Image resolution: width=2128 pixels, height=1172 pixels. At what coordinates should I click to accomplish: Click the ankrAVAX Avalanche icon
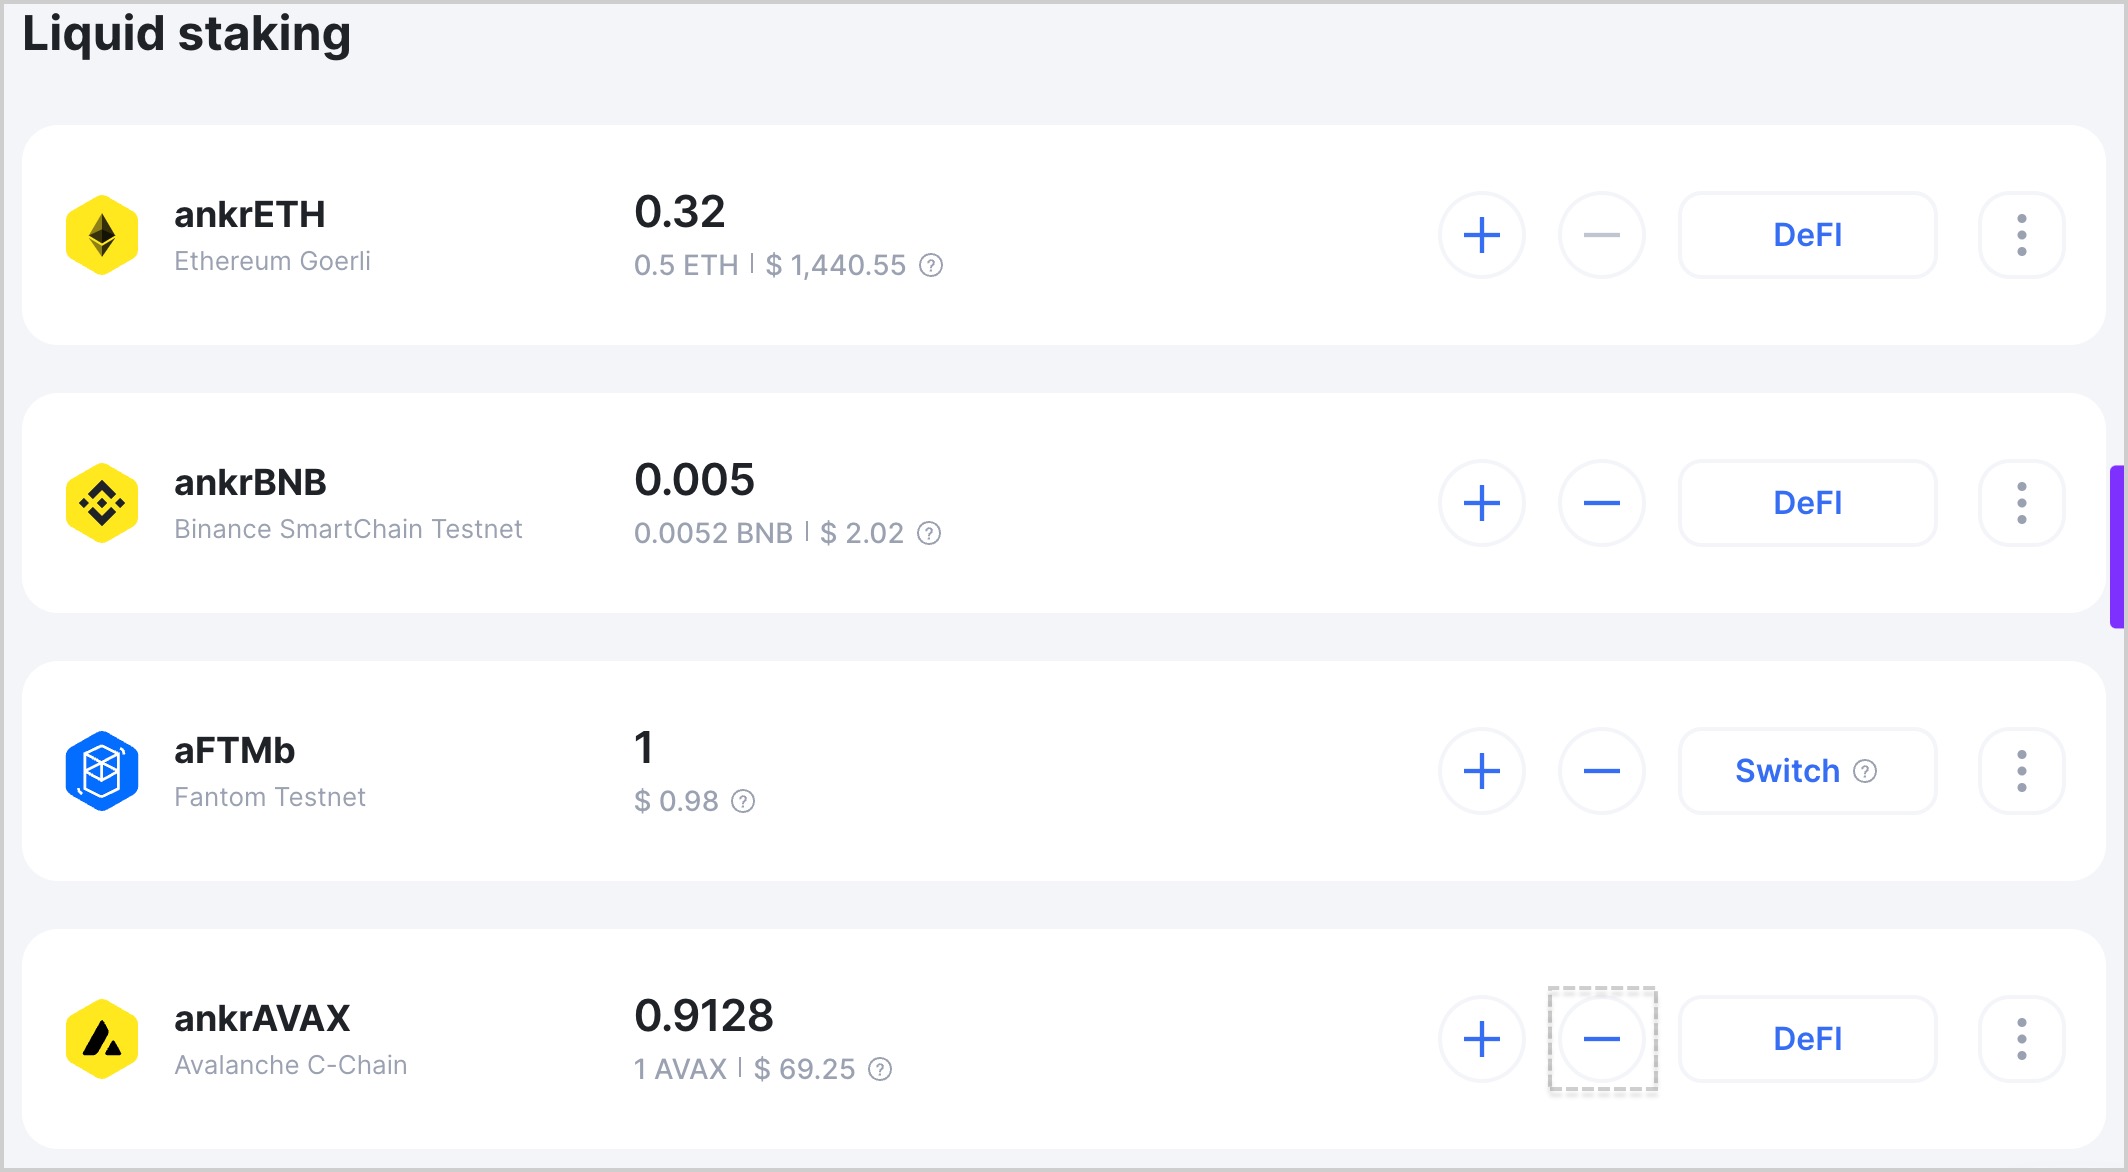pos(102,1039)
